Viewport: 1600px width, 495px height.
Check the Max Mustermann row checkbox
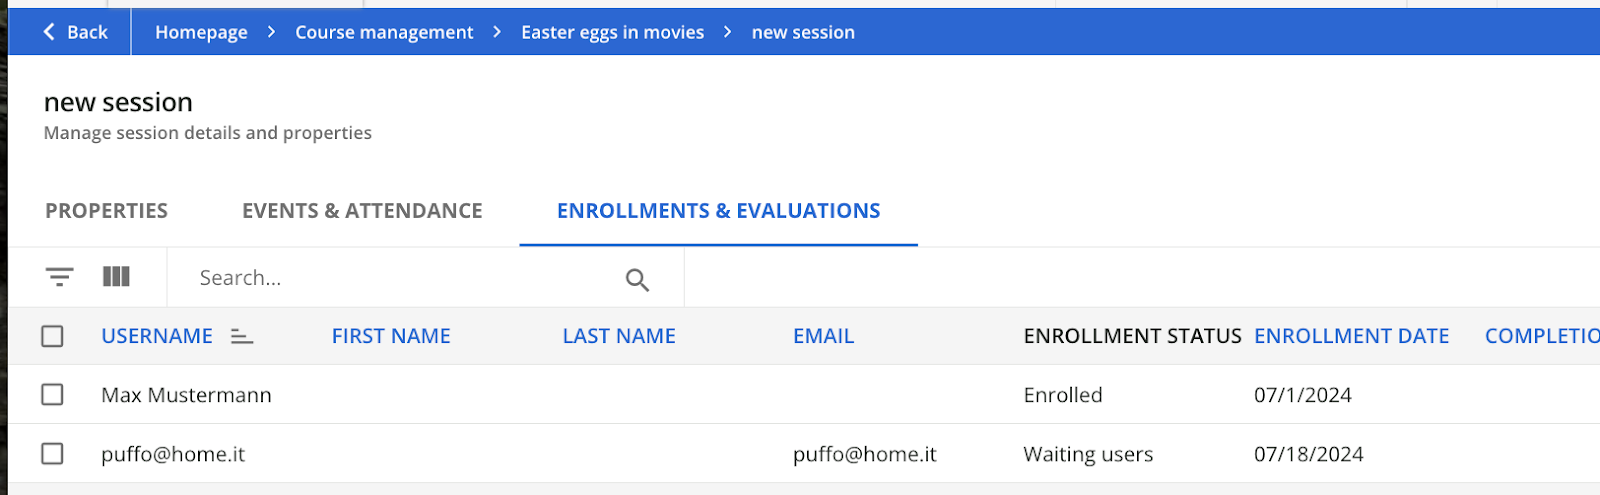53,395
